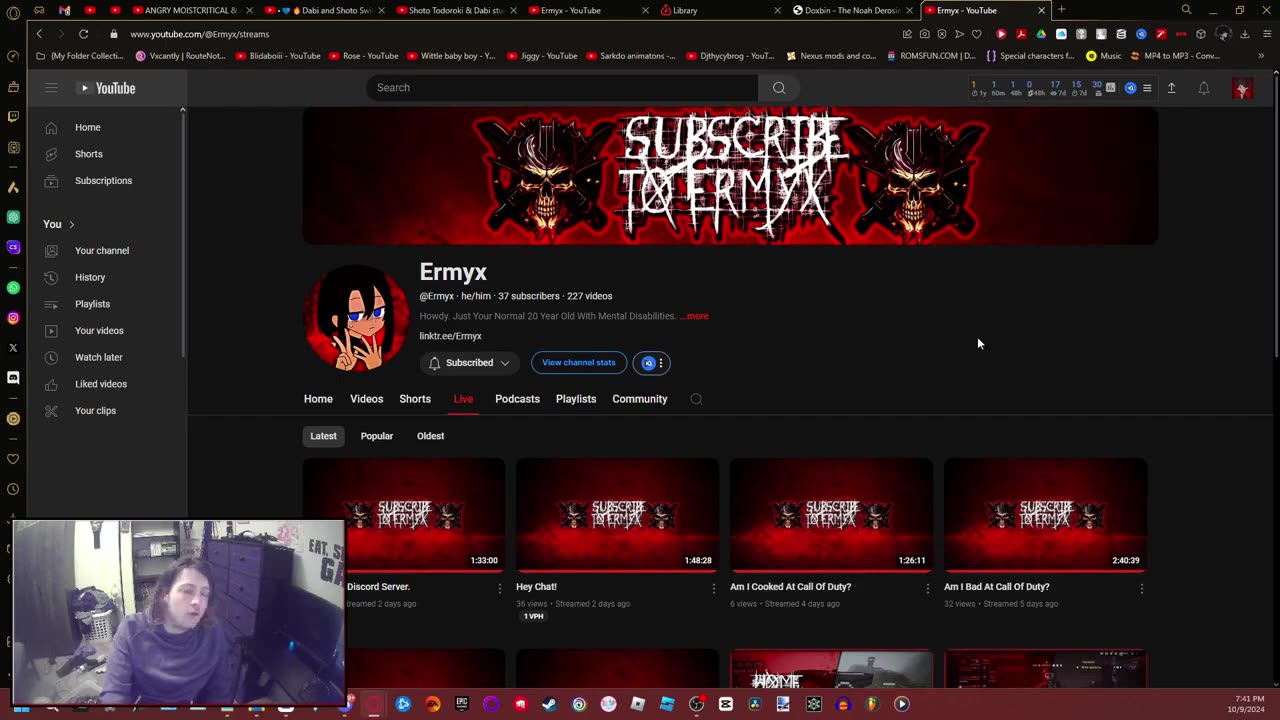
Task: Switch to channel Home tab
Action: (318, 399)
